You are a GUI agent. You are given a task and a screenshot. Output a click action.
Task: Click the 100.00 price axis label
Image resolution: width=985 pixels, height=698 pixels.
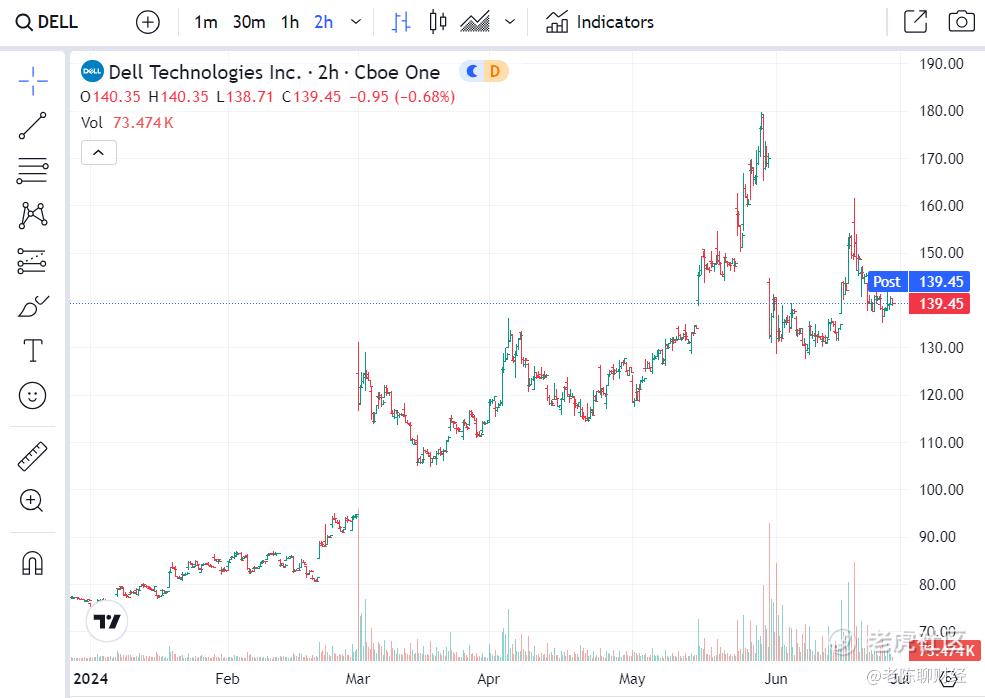click(x=941, y=489)
